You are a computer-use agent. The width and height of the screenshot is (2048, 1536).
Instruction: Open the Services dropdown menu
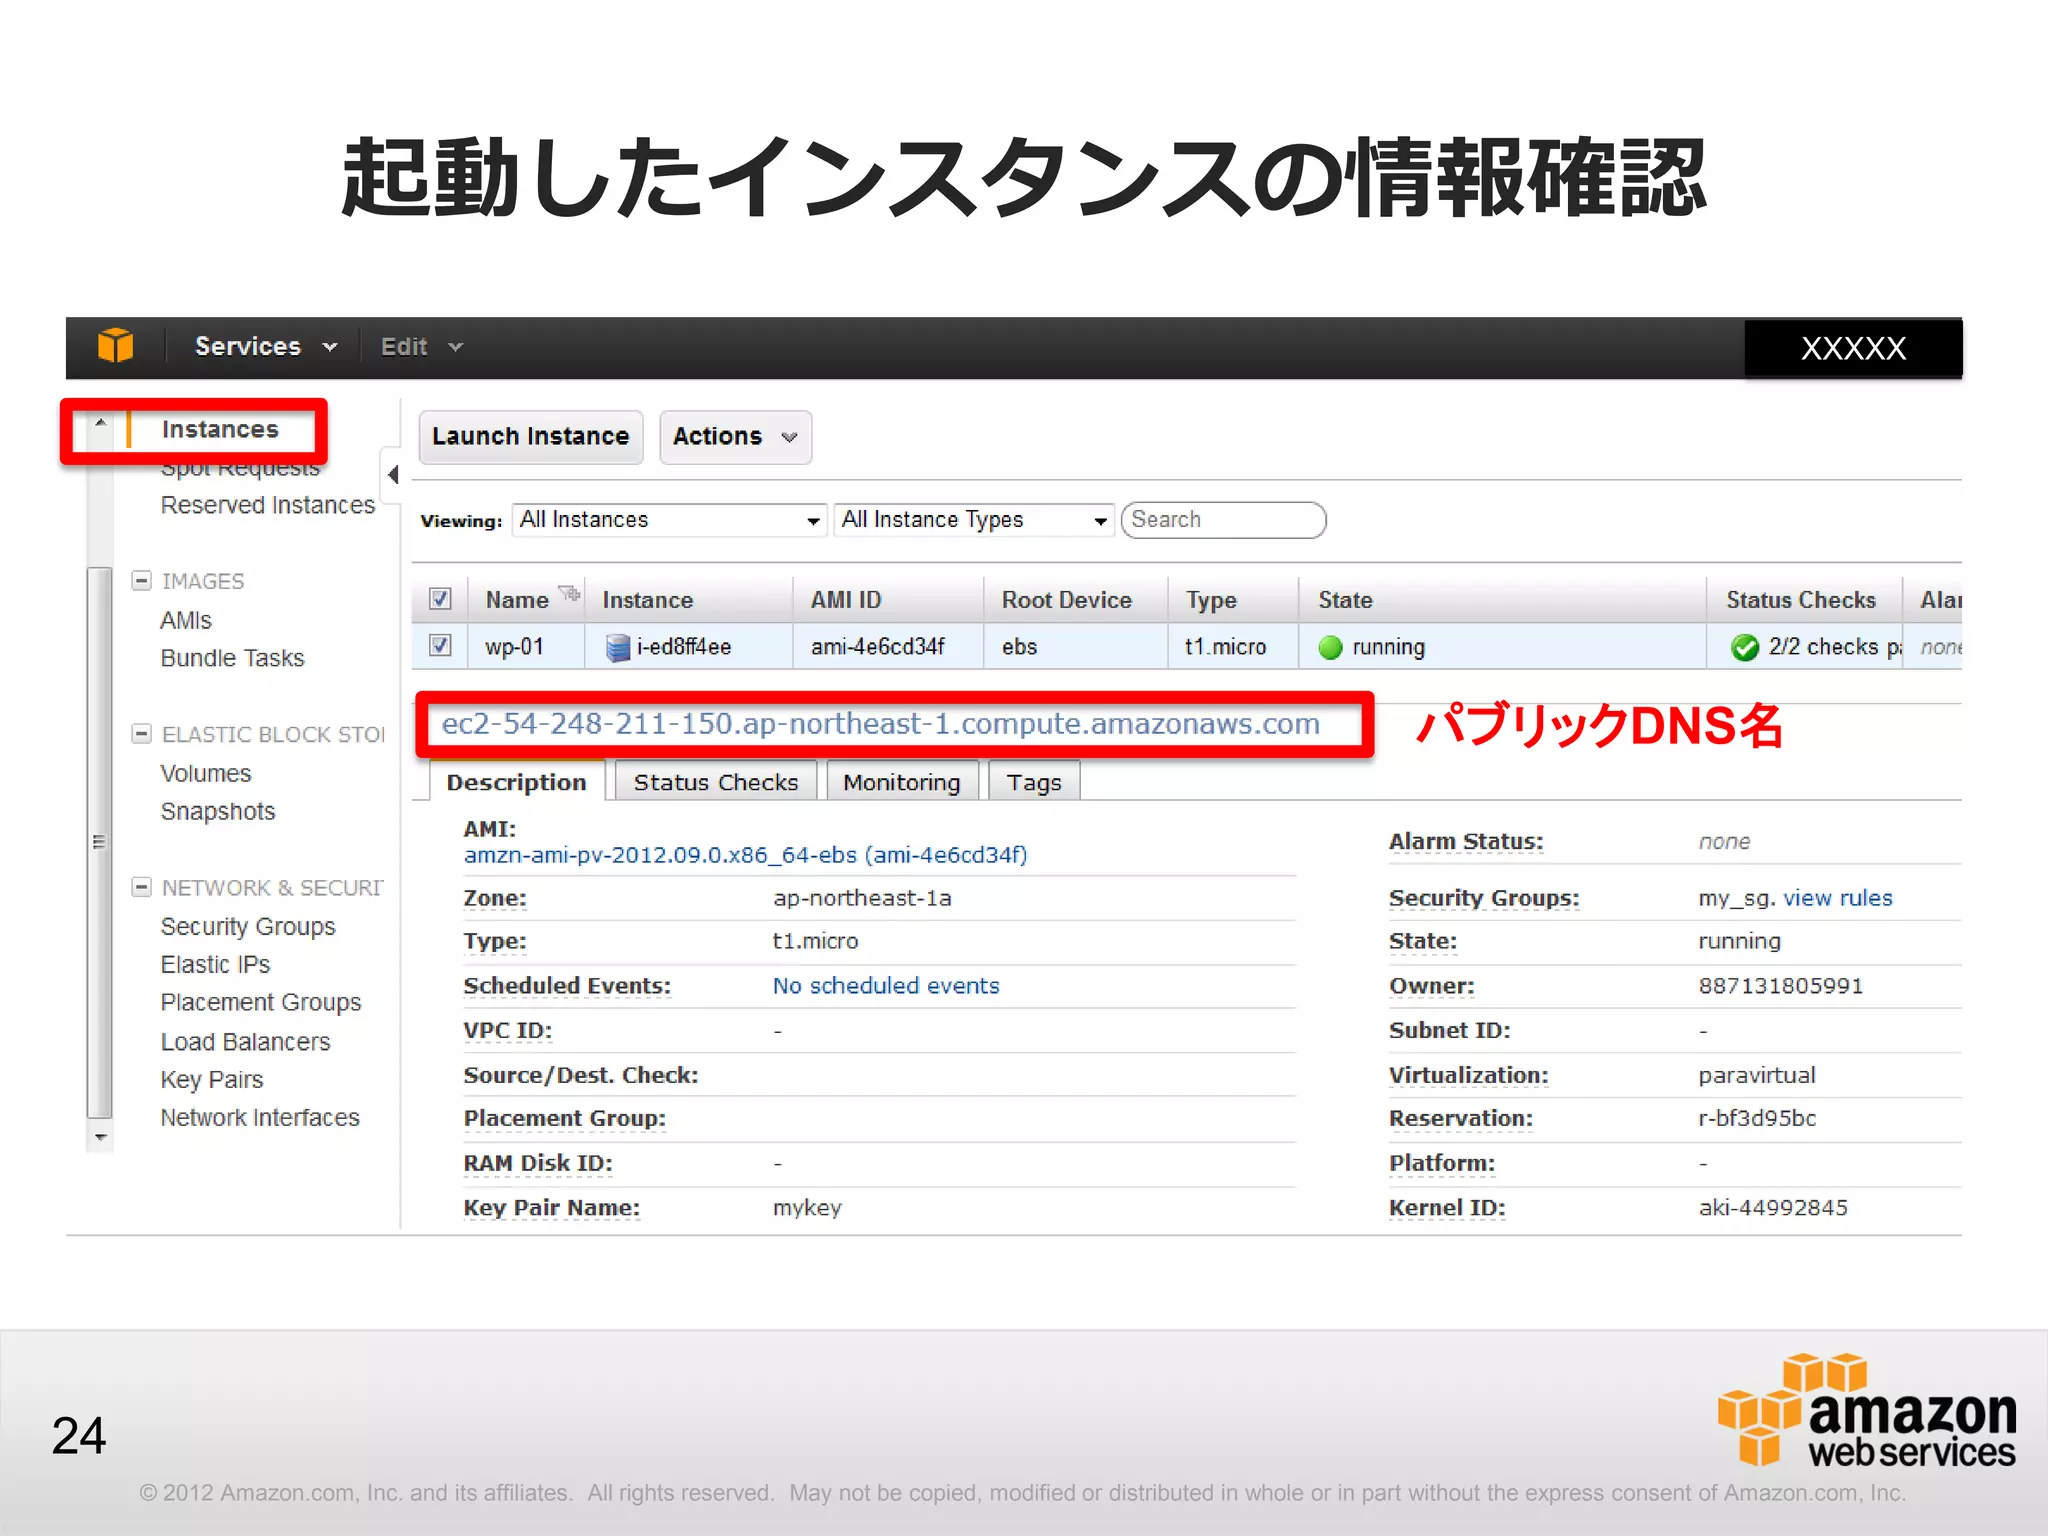click(x=266, y=346)
